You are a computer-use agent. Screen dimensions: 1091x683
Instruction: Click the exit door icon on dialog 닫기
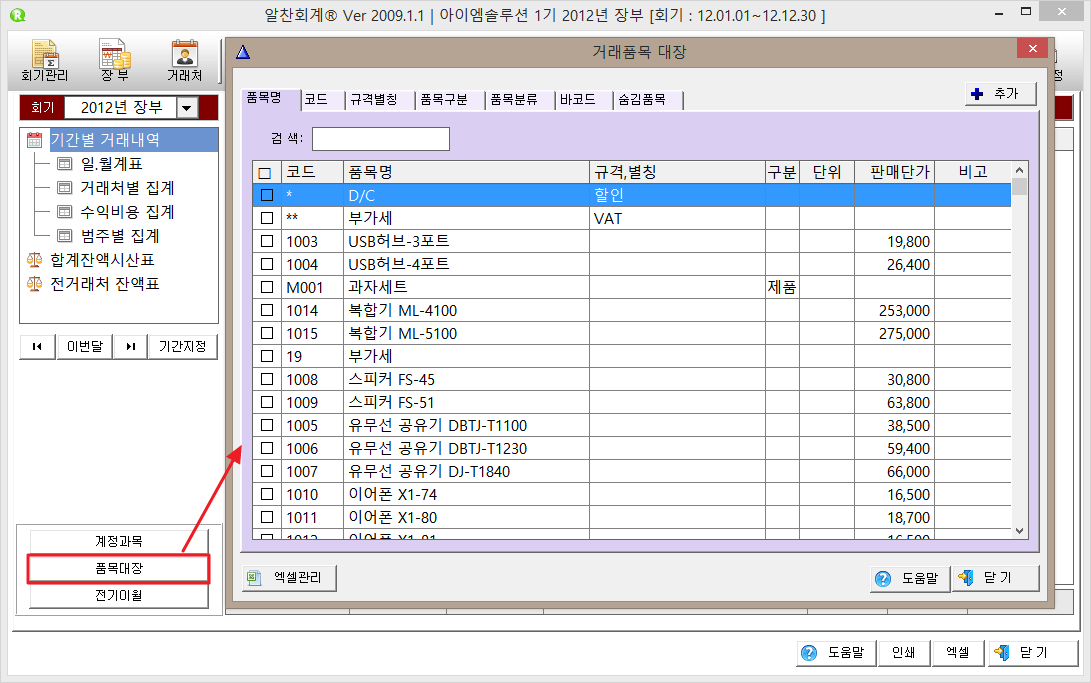pyautogui.click(x=966, y=577)
